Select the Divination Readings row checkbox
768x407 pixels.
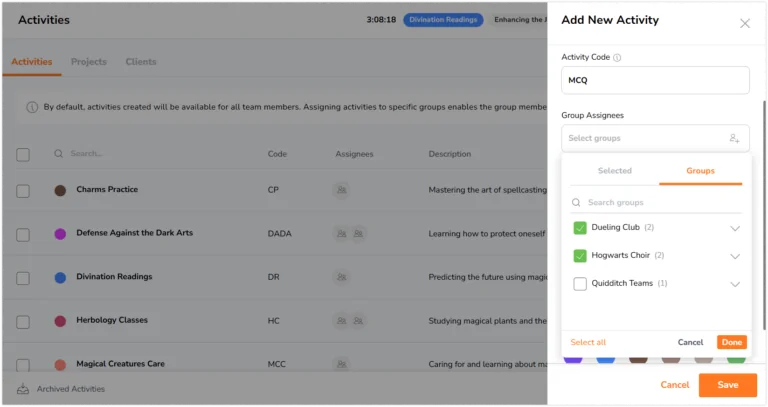click(23, 278)
